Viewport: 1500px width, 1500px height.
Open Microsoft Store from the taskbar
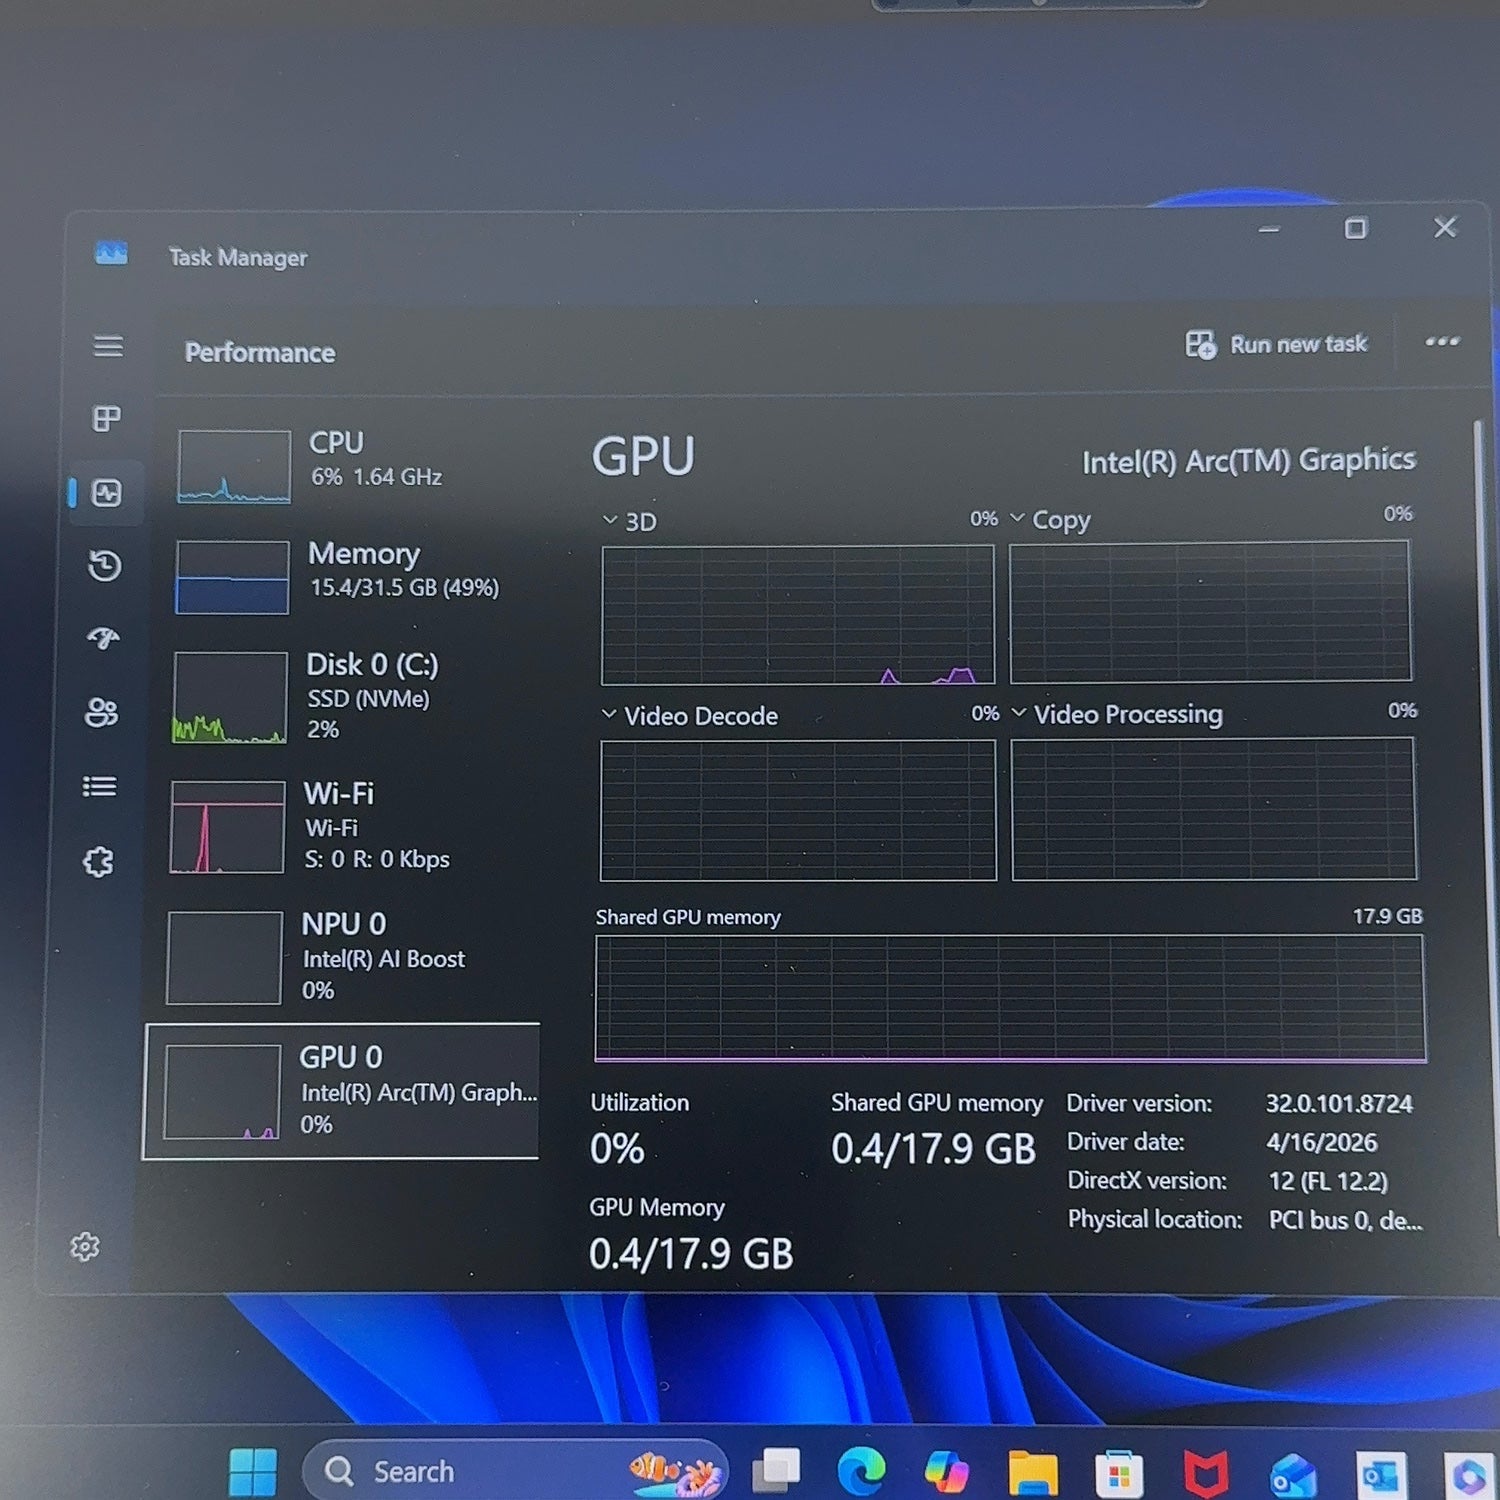[x=1119, y=1473]
